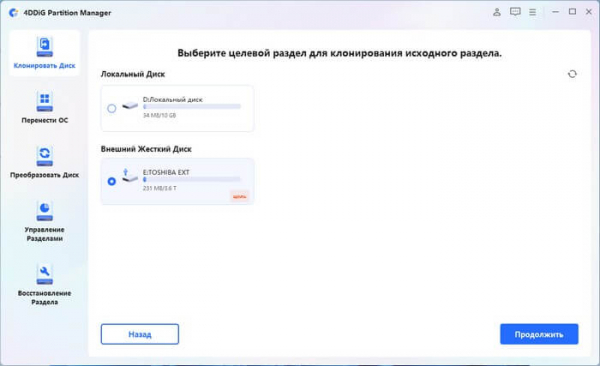This screenshot has height=366, width=600.
Task: Select the E: TOSHIBA EXT radio button
Action: click(x=112, y=181)
